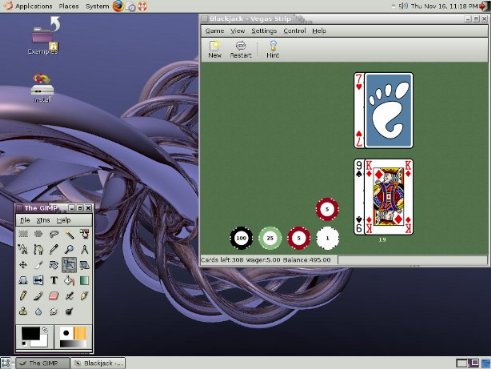Select the Perspective tool in GIMP
Image resolution: width=491 pixels, height=369 pixels.
[23, 280]
